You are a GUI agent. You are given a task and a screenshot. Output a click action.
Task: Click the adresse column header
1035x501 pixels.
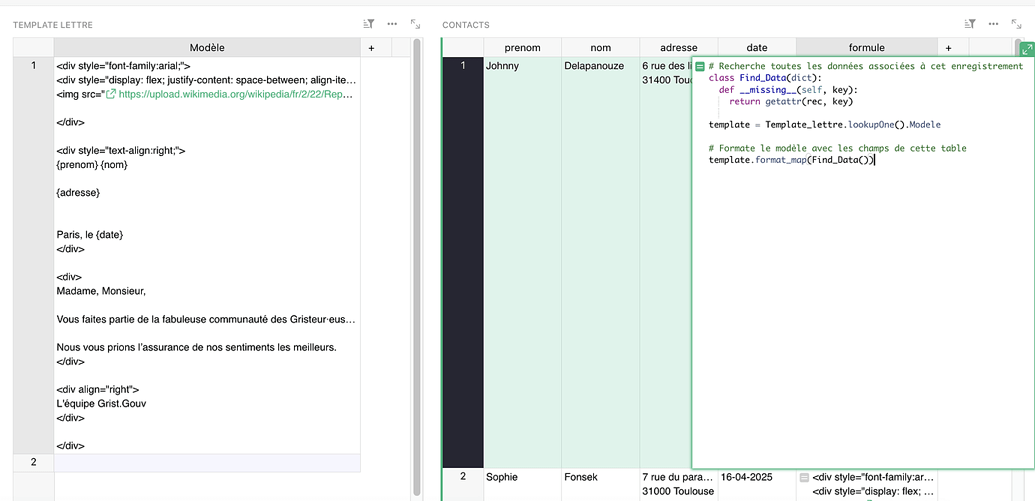679,48
